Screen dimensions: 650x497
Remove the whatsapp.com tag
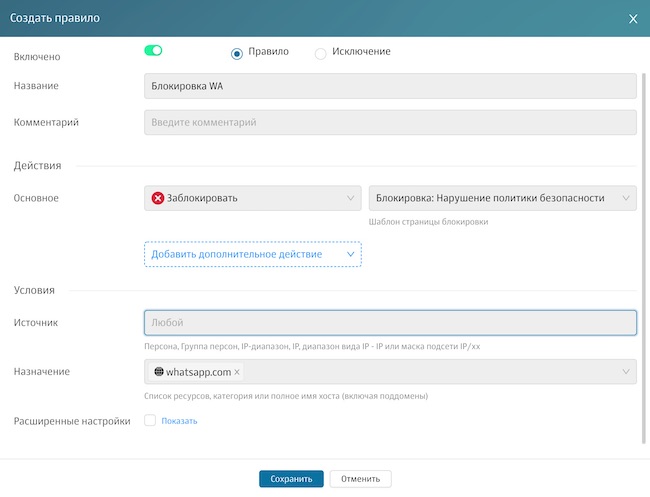click(x=237, y=372)
